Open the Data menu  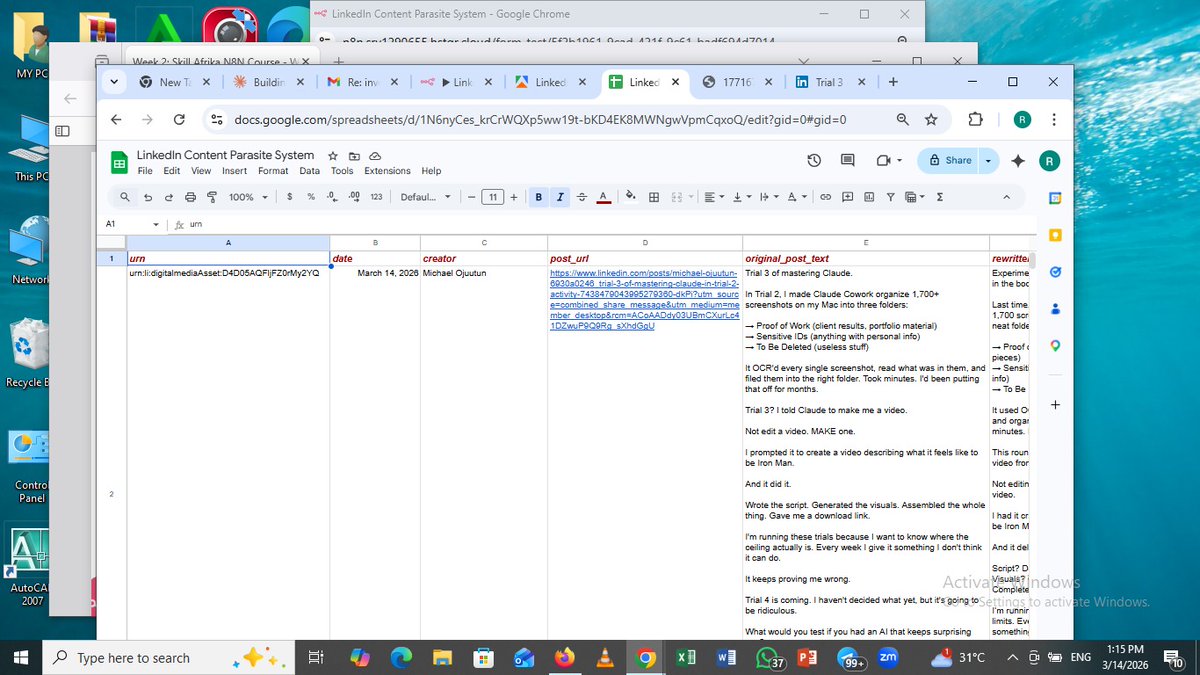tap(310, 171)
